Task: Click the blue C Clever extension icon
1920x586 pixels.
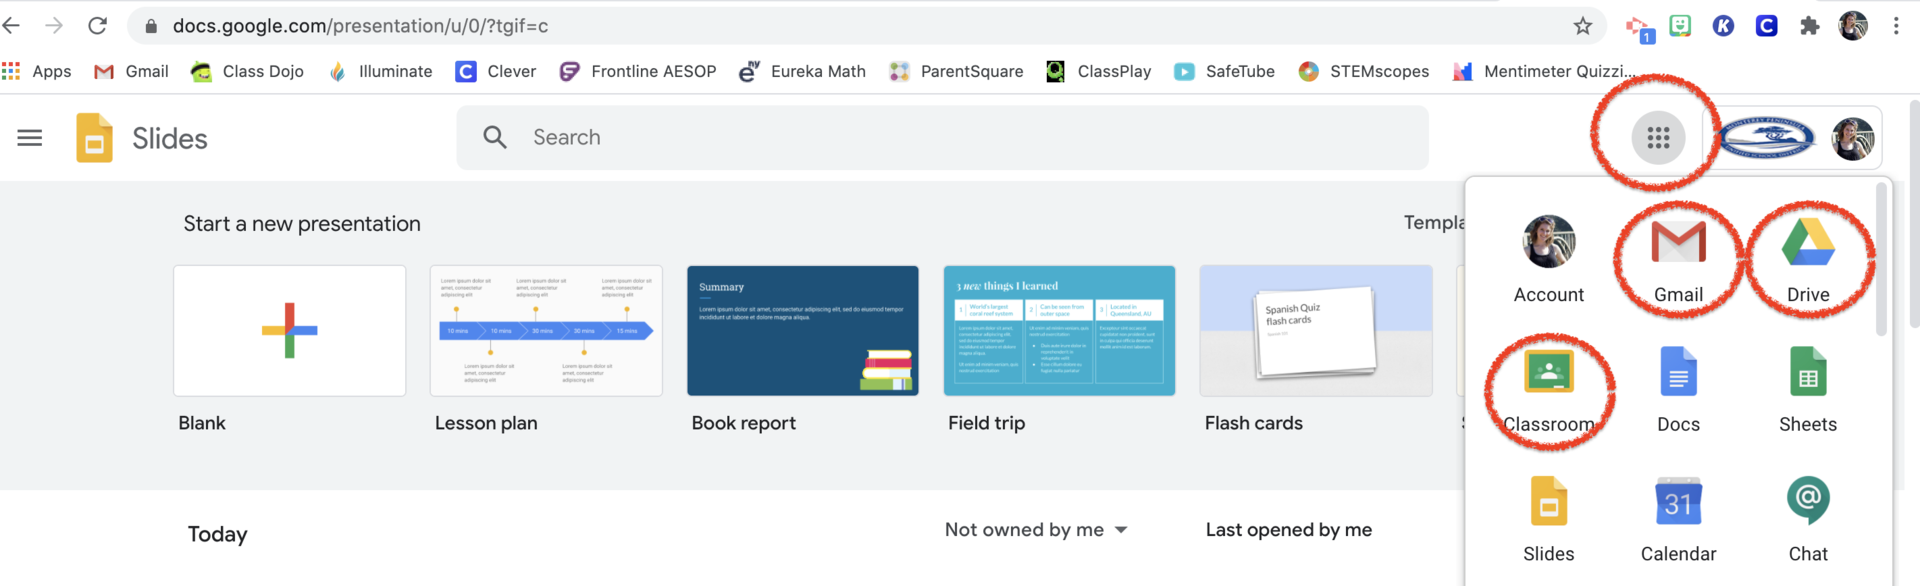Action: pyautogui.click(x=1766, y=26)
